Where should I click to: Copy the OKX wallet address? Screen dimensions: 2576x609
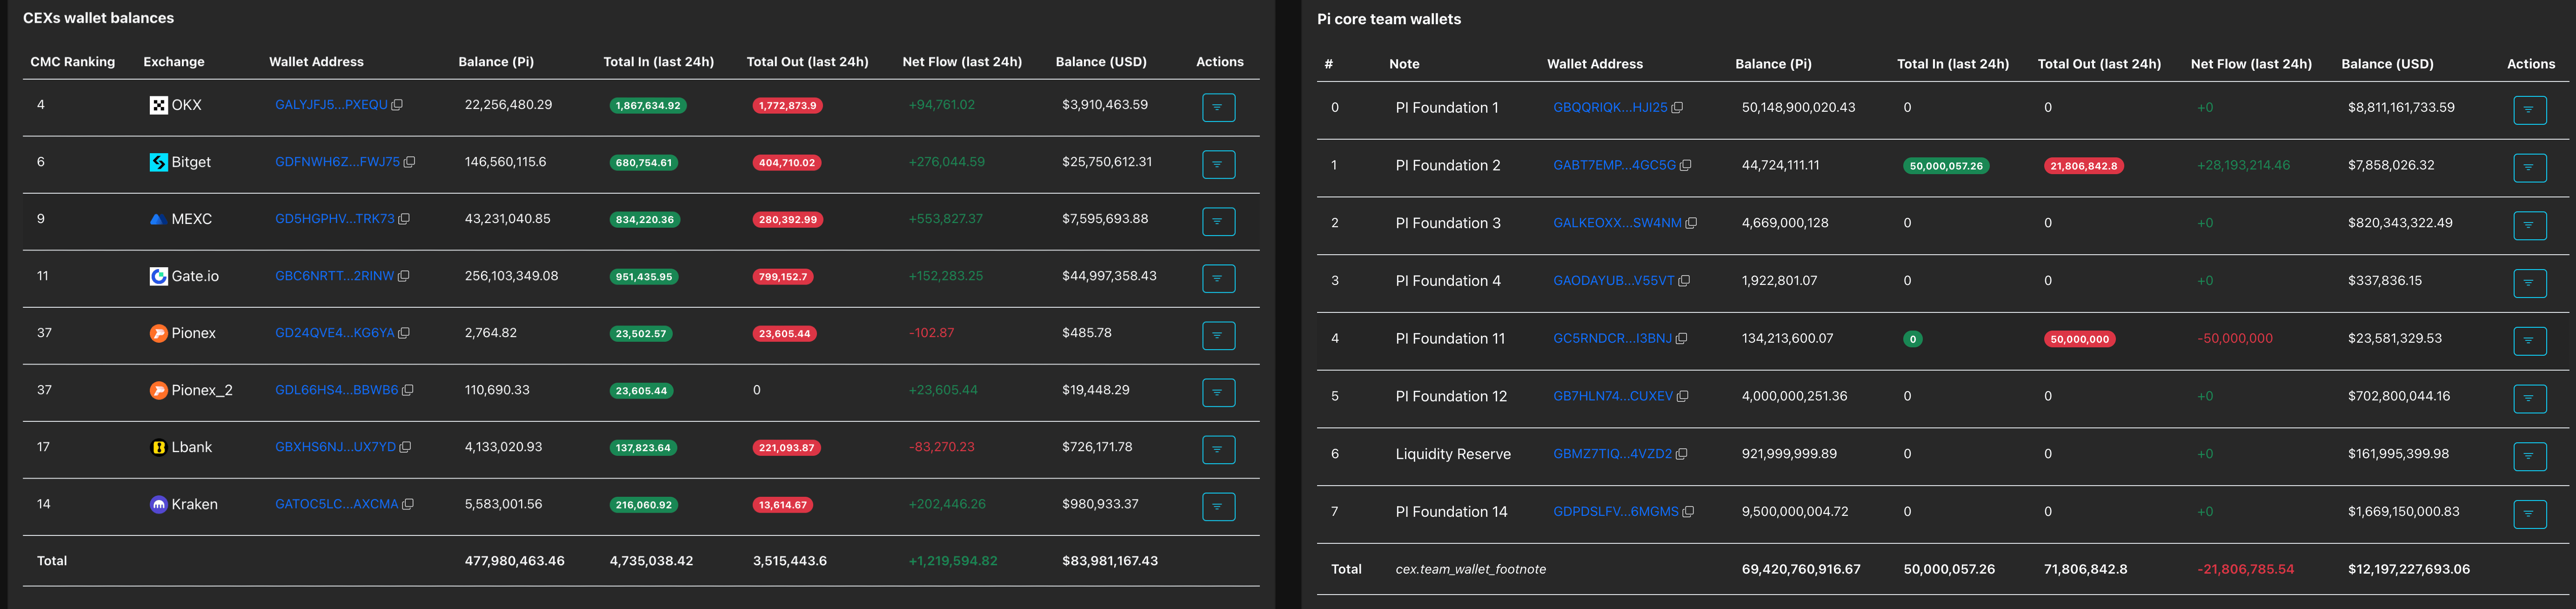point(397,105)
